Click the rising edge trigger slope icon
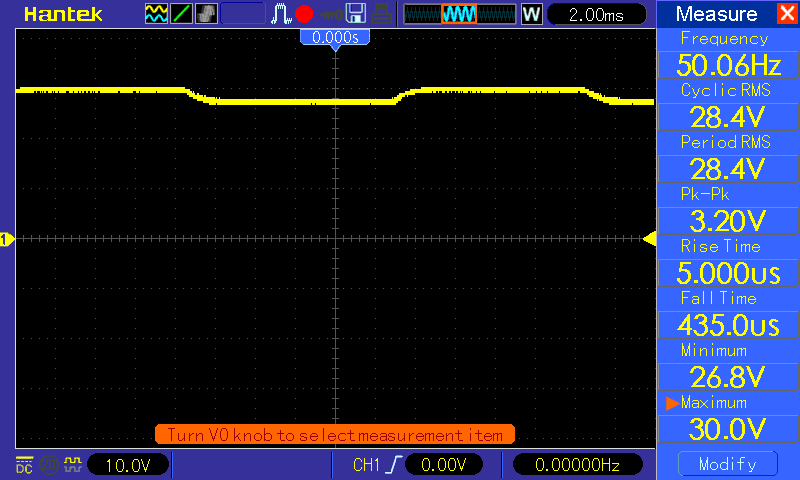Screen dimensions: 800x480 coord(394,465)
